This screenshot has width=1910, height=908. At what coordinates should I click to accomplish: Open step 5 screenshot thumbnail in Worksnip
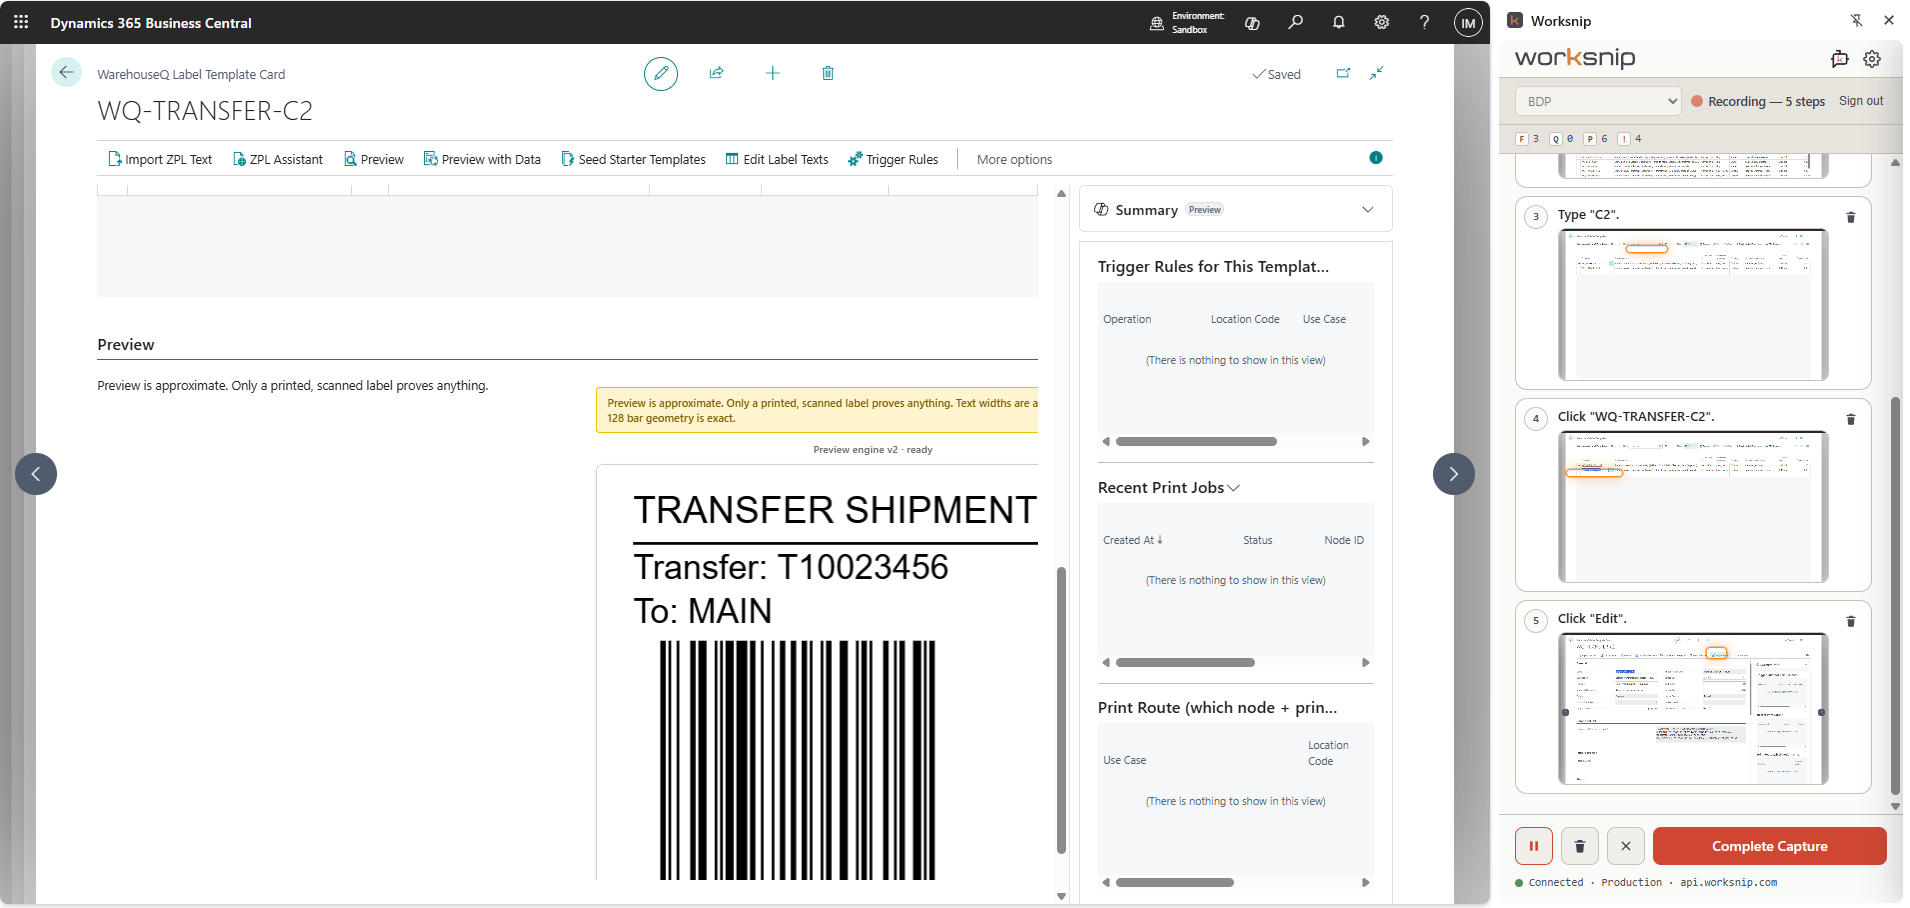(1693, 709)
